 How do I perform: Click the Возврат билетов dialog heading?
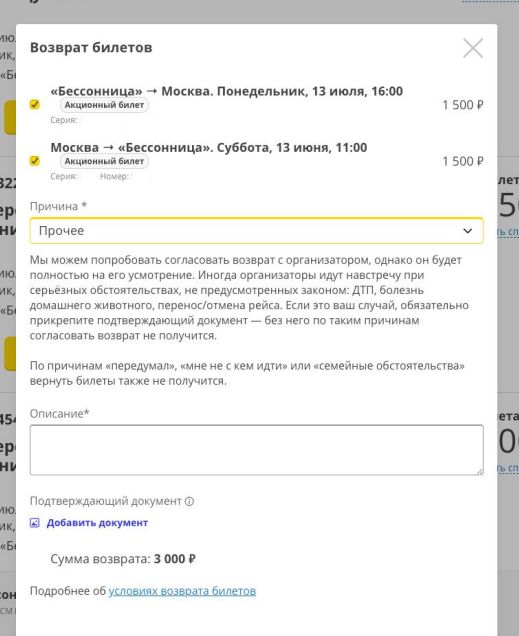(91, 47)
